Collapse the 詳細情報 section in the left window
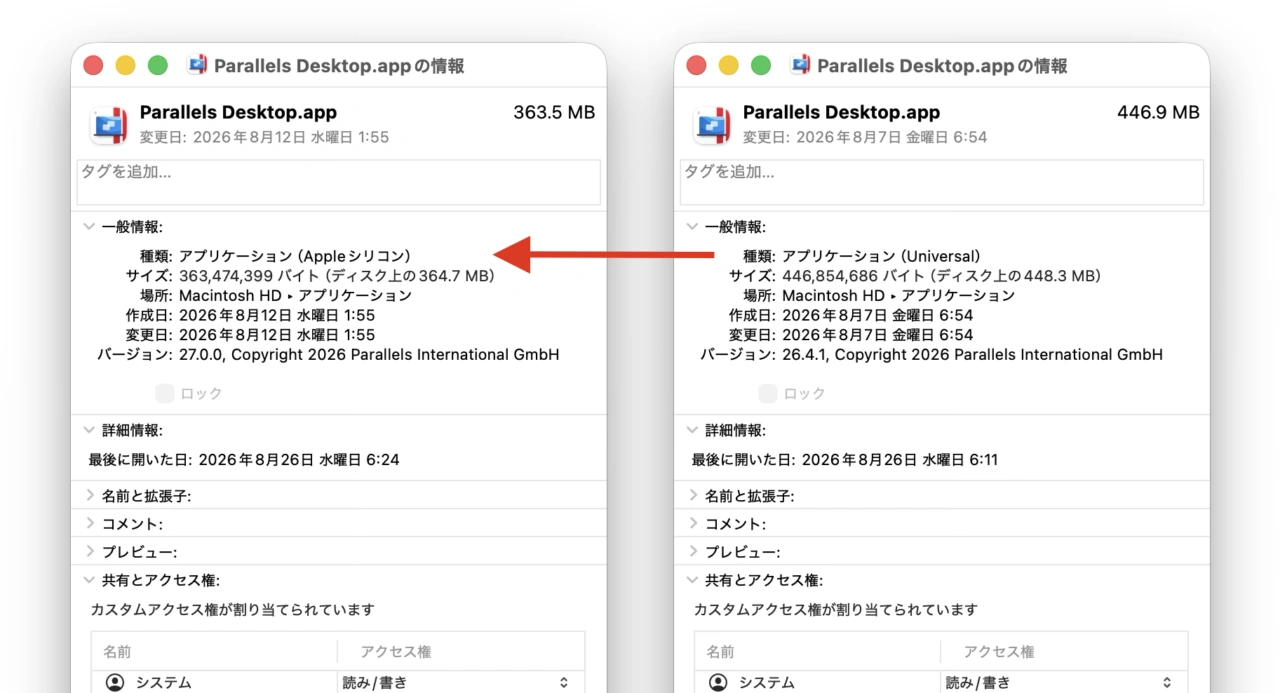The height and width of the screenshot is (693, 1280). tap(89, 430)
